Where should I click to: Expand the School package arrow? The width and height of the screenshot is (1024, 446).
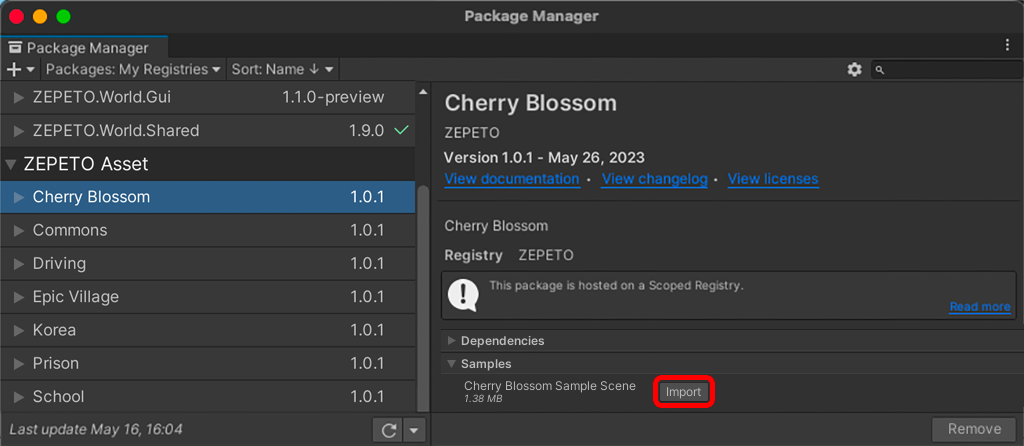(19, 397)
